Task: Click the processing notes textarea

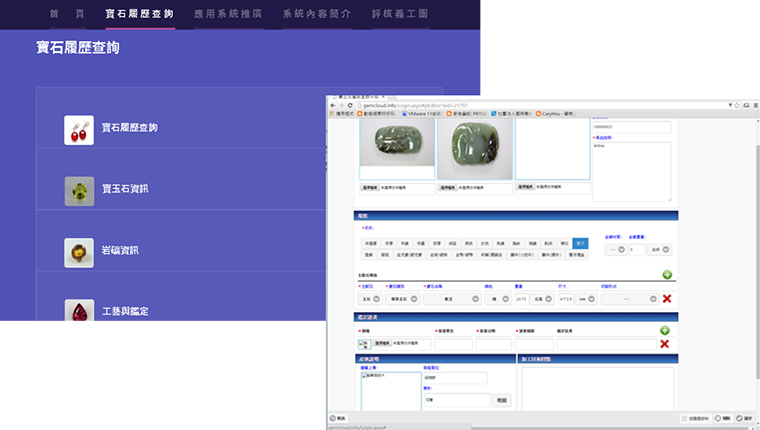Action: [x=598, y=389]
